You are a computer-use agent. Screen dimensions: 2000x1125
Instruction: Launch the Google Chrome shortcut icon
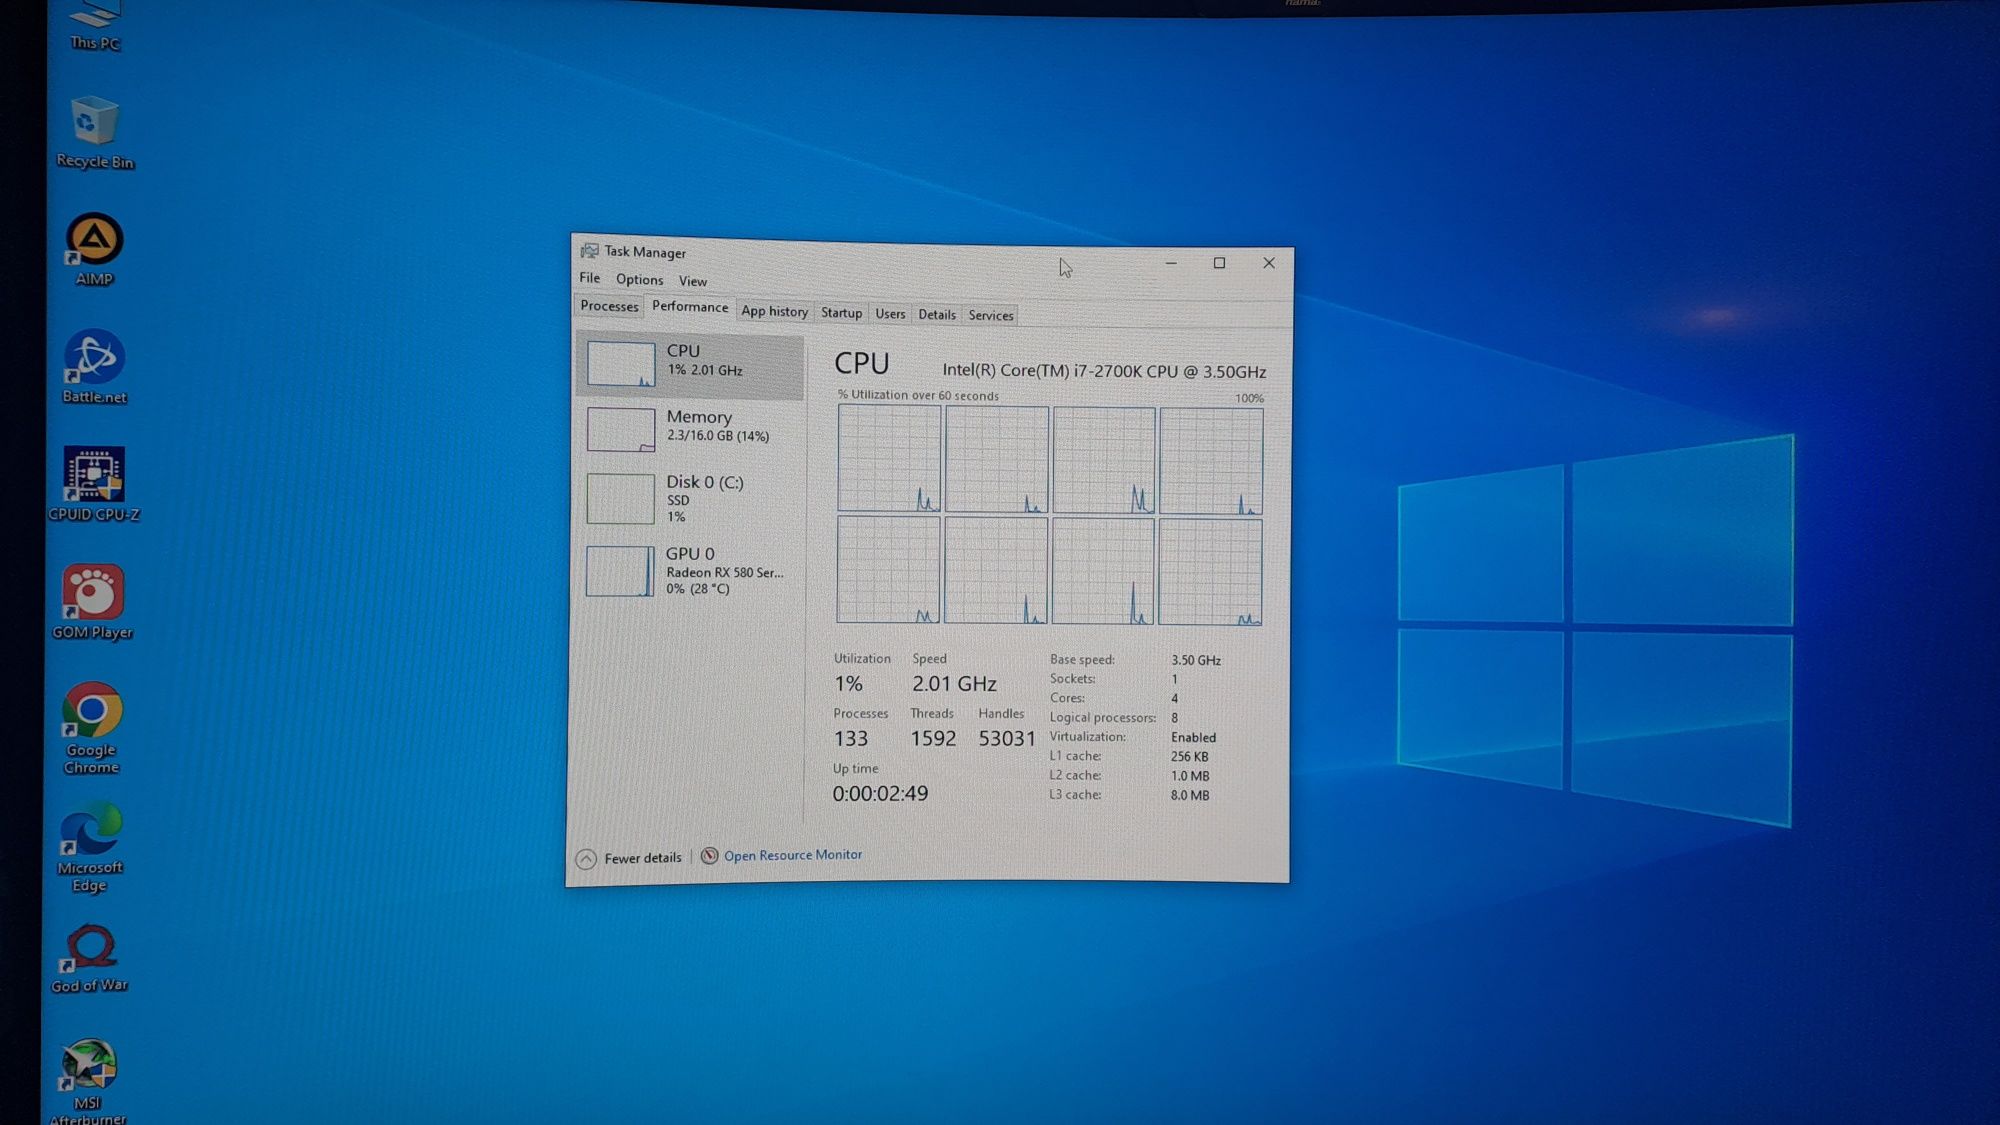(x=92, y=710)
